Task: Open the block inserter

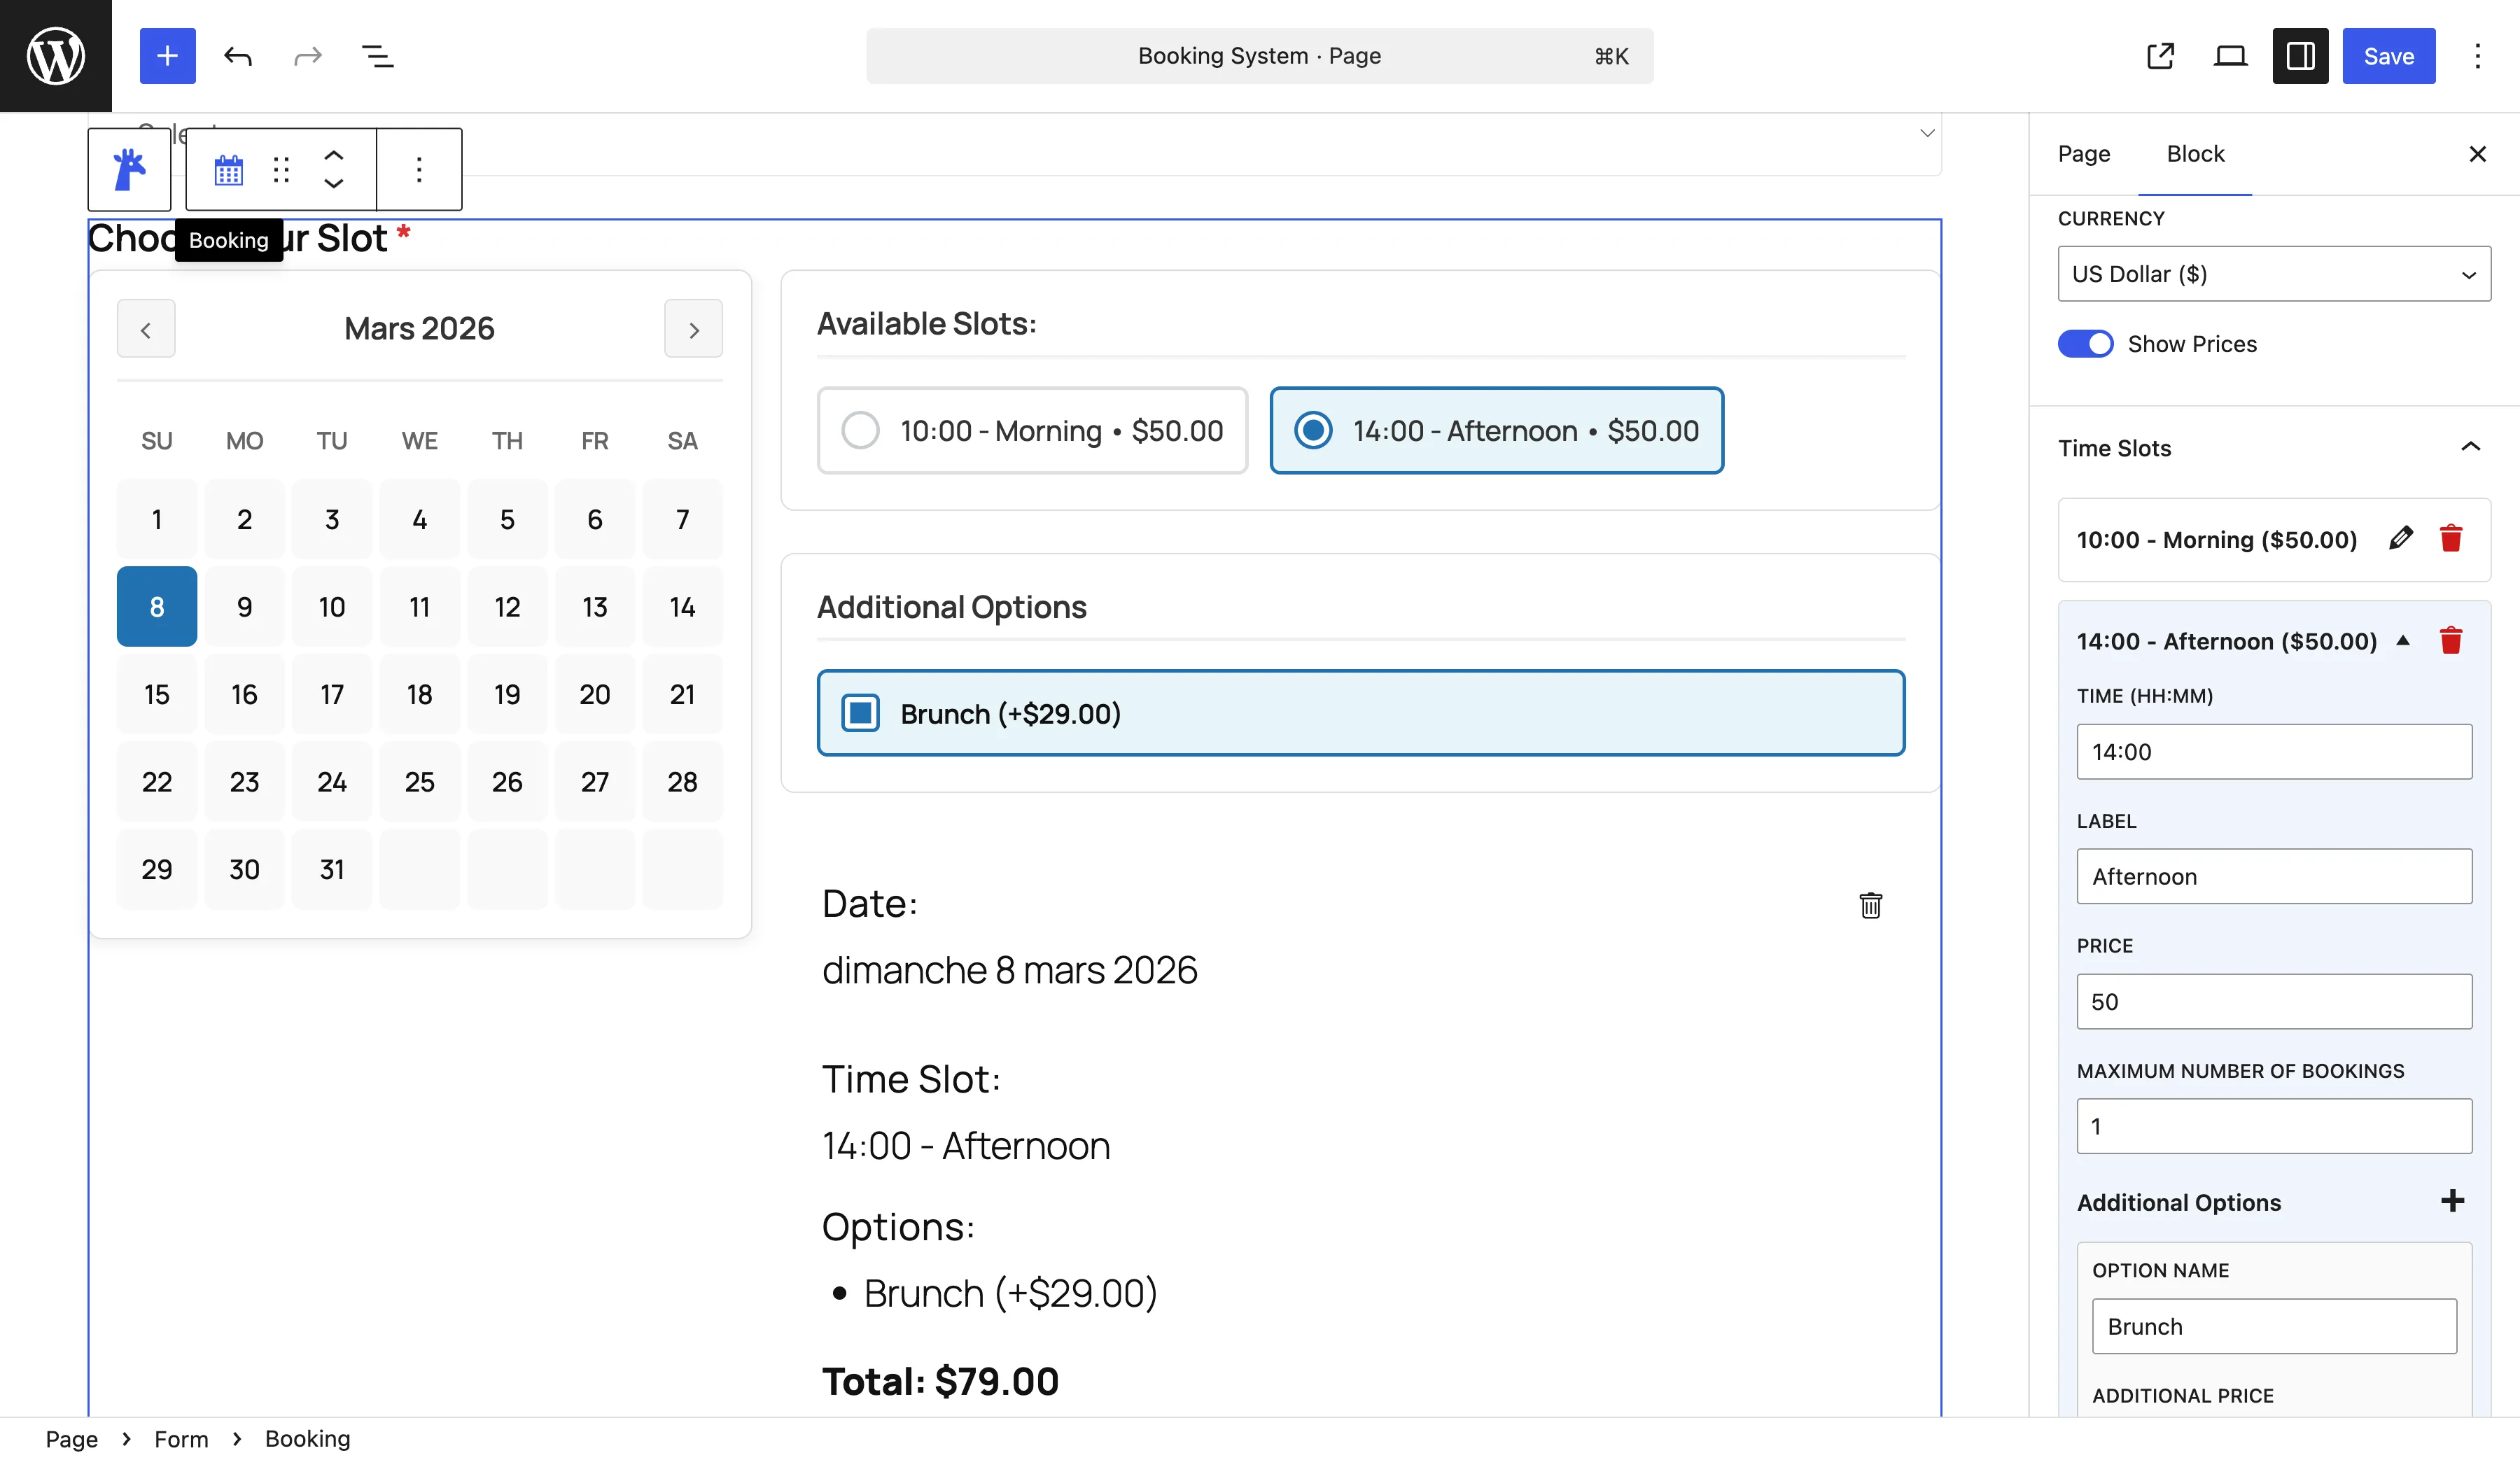Action: [x=167, y=56]
